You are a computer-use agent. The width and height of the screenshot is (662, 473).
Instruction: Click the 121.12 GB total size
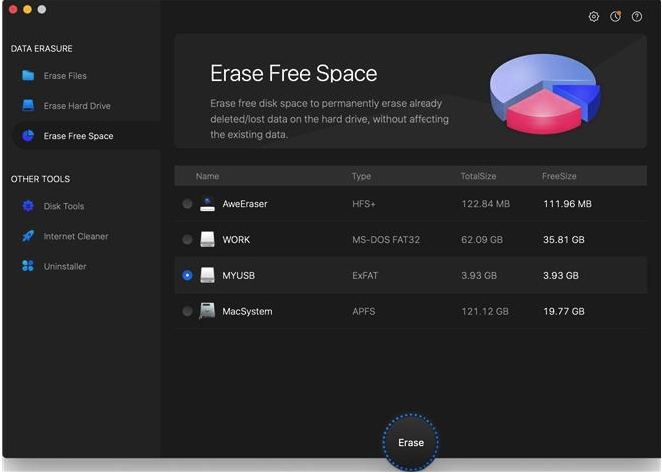[485, 311]
